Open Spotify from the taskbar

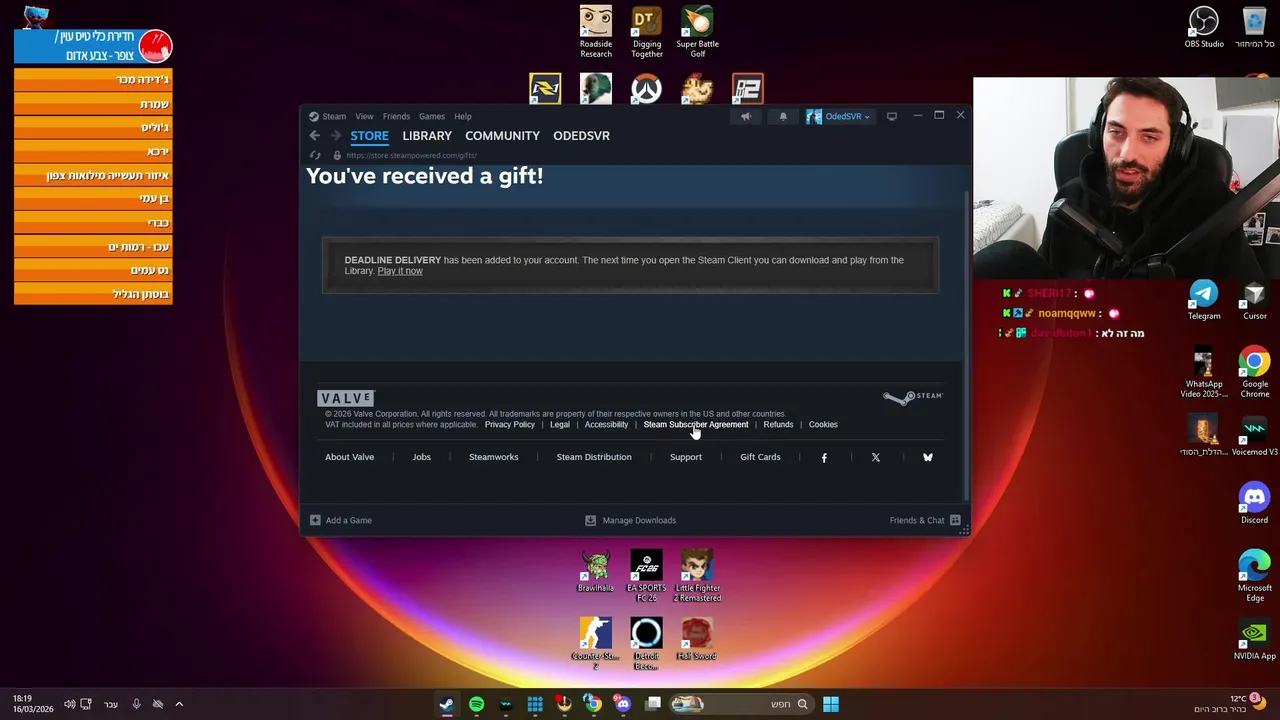tap(476, 704)
